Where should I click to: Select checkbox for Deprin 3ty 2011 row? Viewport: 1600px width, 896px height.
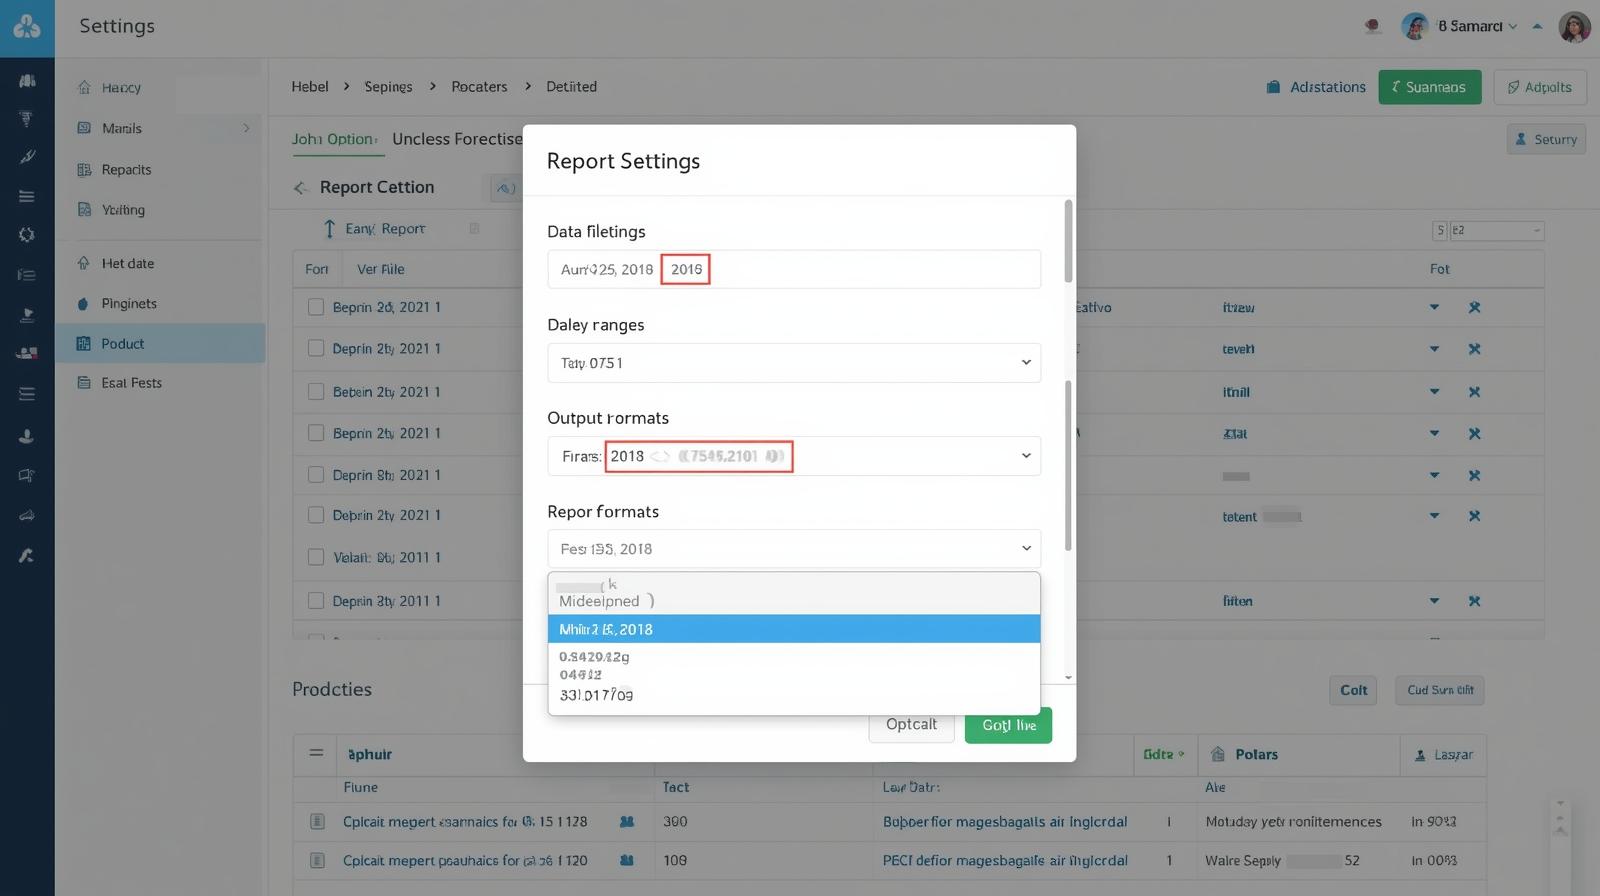click(316, 601)
